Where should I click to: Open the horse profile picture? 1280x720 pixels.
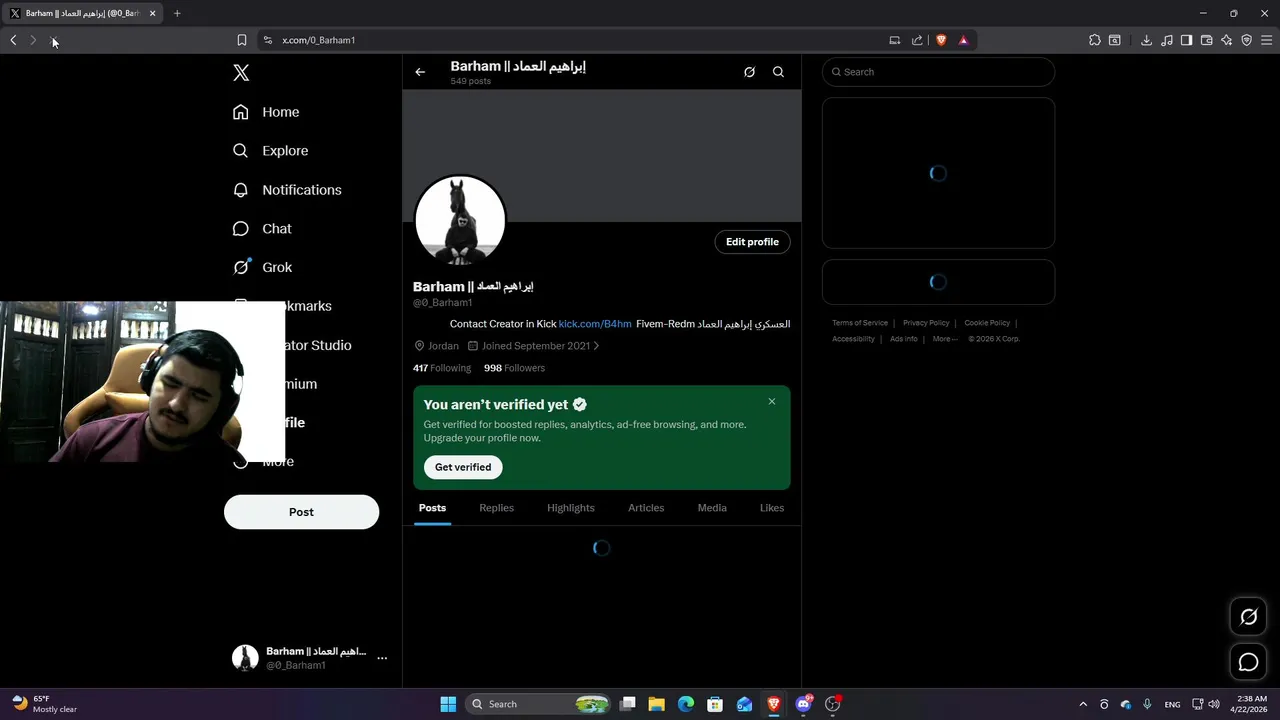click(x=460, y=220)
